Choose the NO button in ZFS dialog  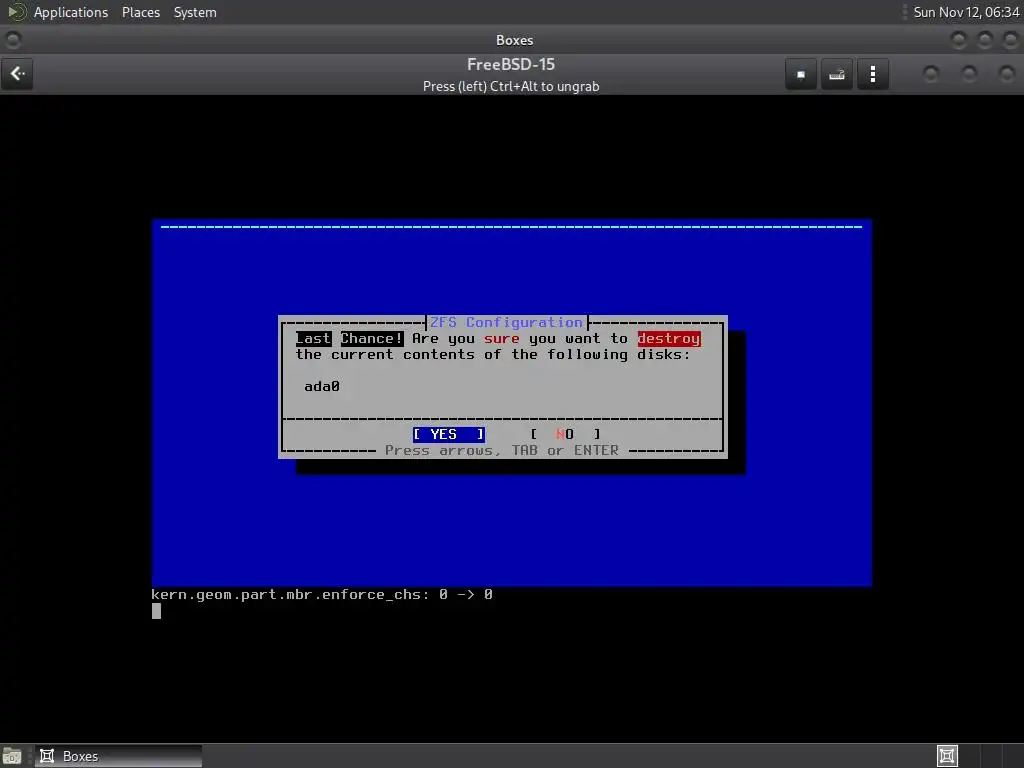(x=566, y=434)
